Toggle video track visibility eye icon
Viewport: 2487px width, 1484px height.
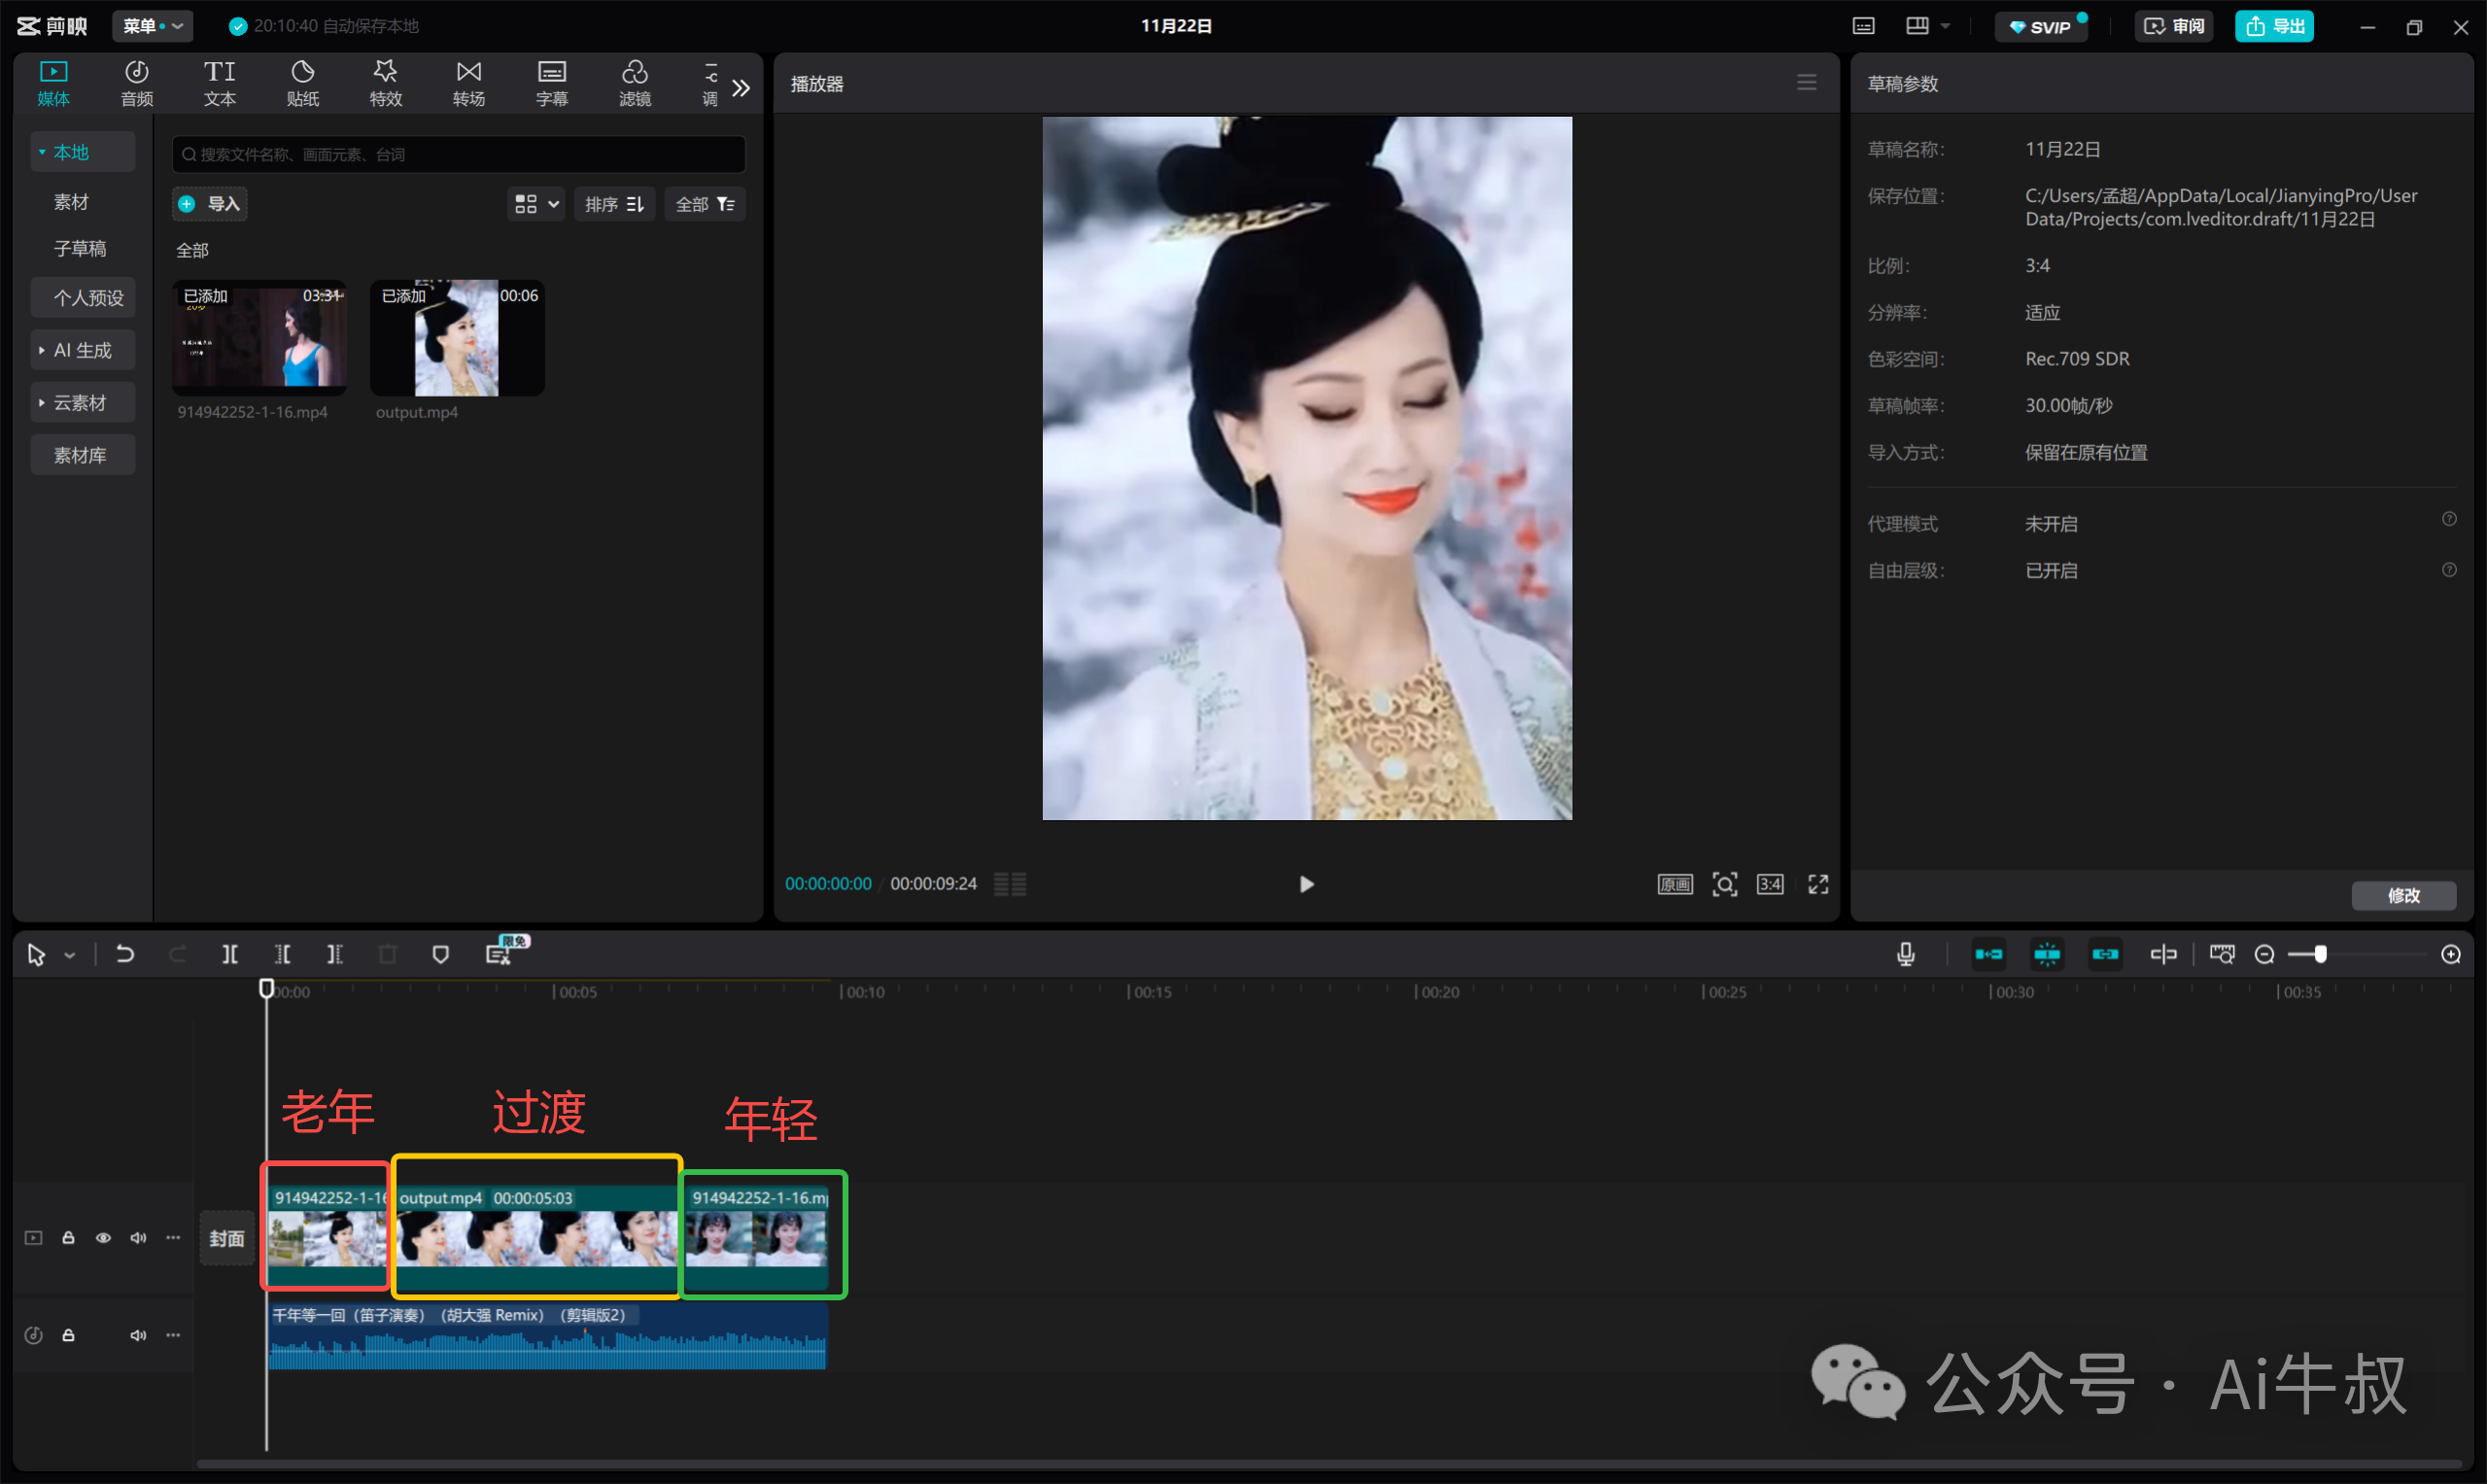coord(103,1238)
